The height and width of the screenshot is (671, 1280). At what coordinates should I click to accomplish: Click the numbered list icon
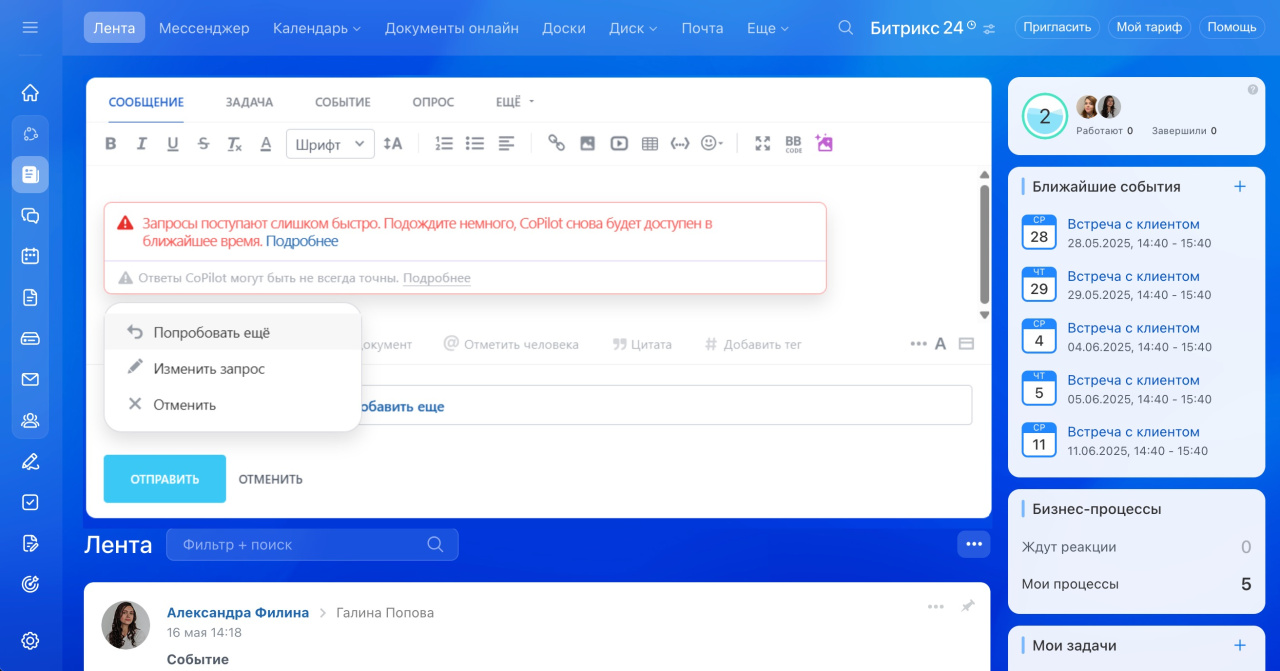coord(444,144)
